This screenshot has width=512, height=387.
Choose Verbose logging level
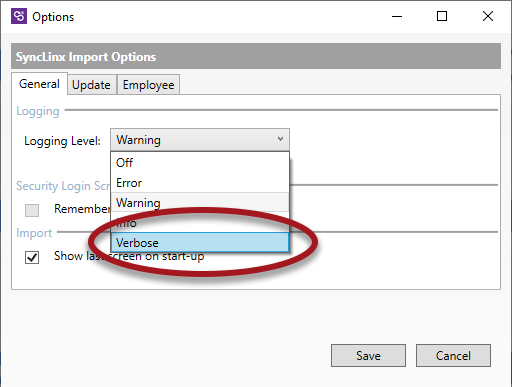[x=200, y=242]
